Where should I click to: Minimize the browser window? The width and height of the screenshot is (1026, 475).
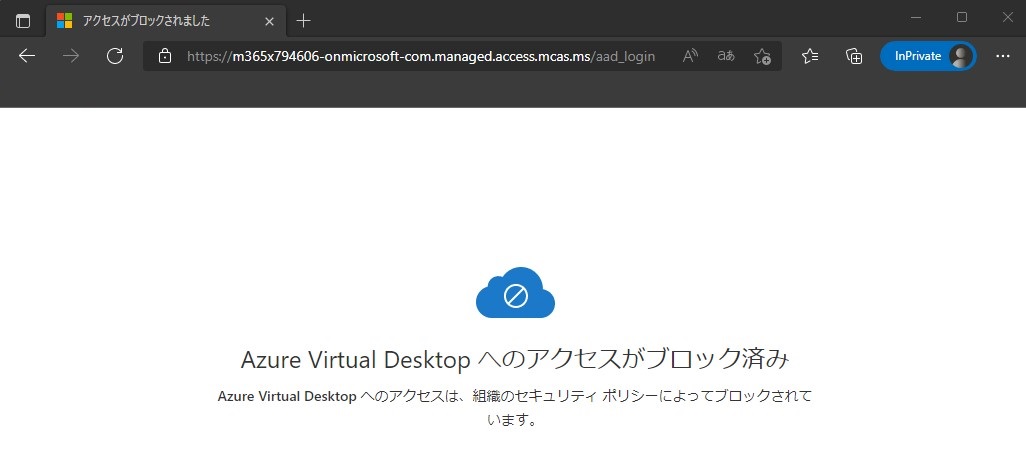point(917,17)
